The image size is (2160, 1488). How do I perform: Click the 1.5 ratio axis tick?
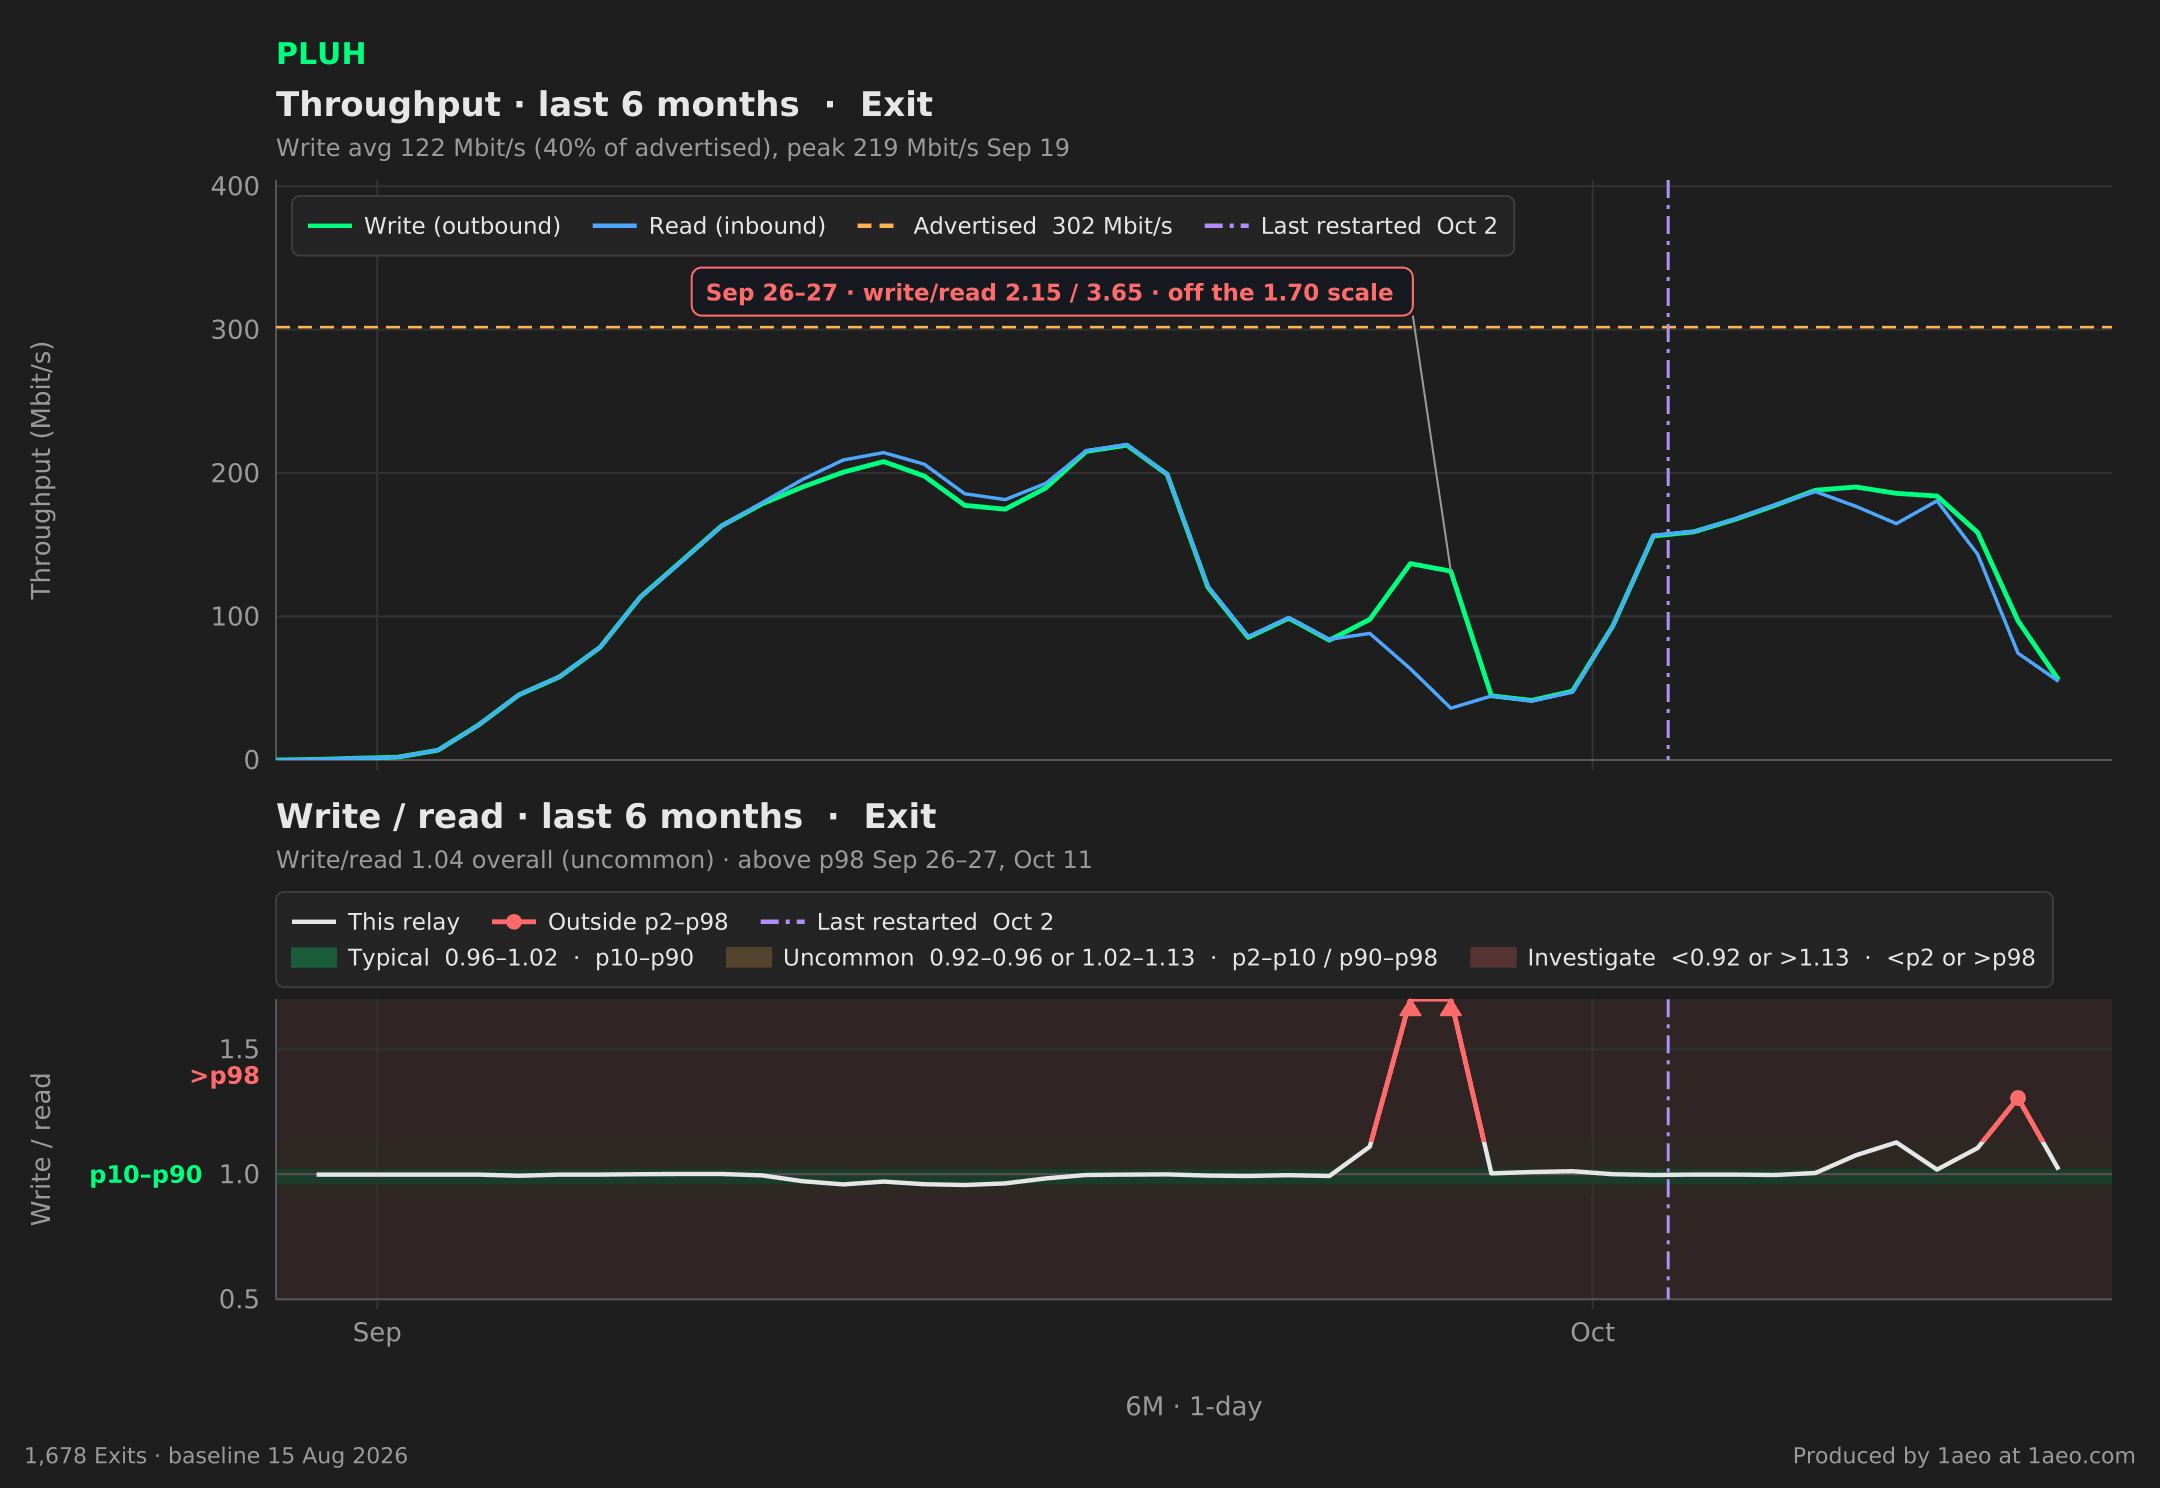(x=239, y=1050)
